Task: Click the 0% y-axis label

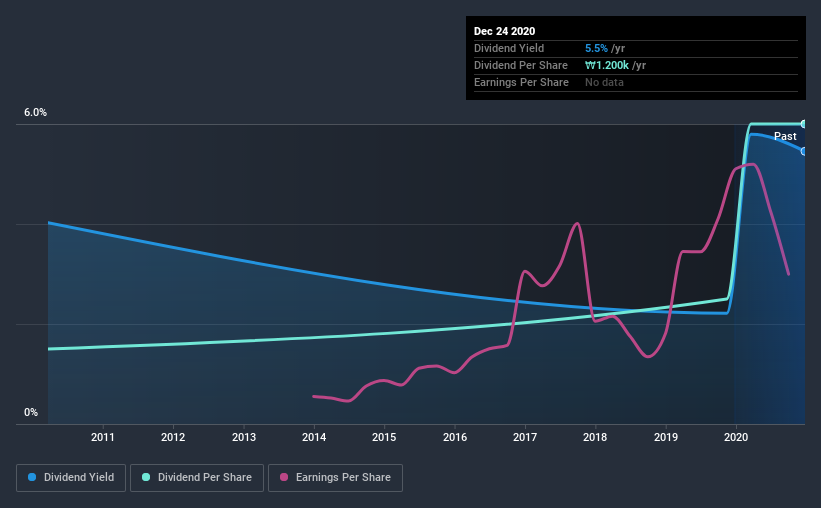Action: click(31, 412)
